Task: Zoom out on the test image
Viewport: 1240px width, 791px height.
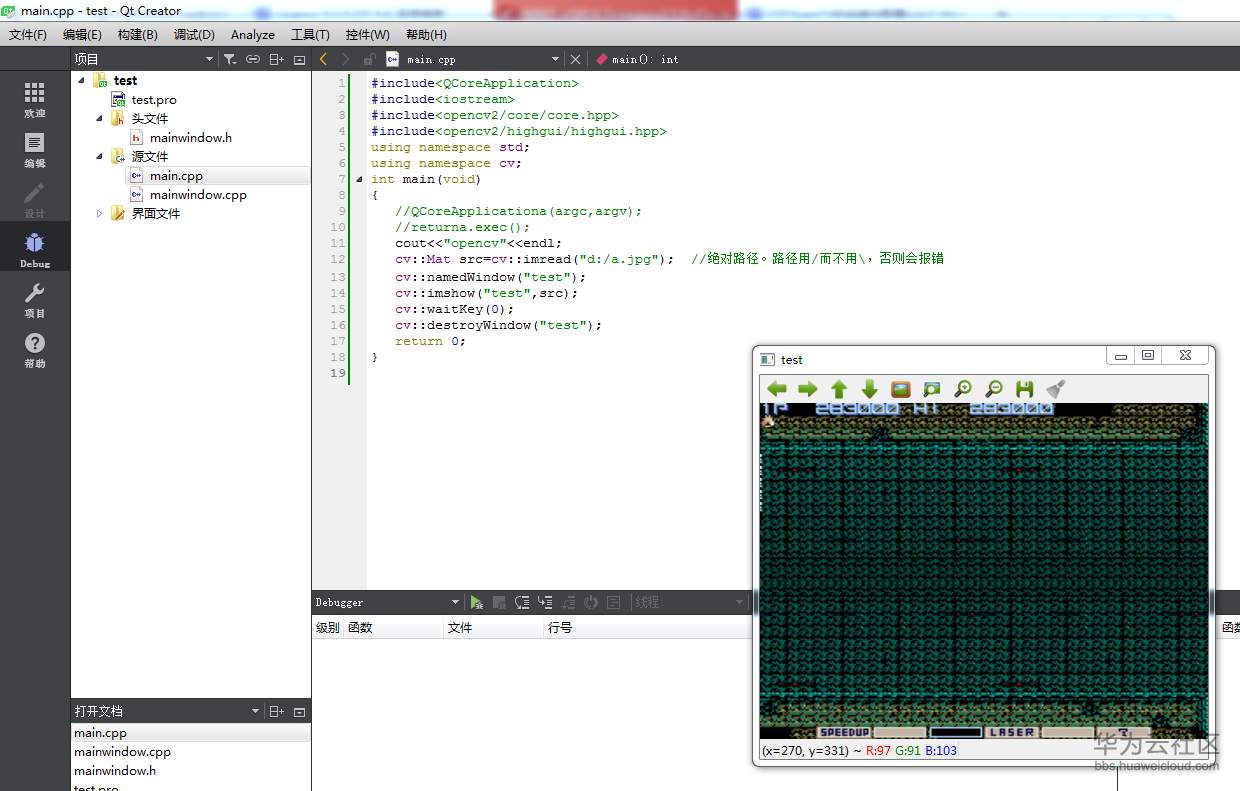Action: tap(994, 389)
